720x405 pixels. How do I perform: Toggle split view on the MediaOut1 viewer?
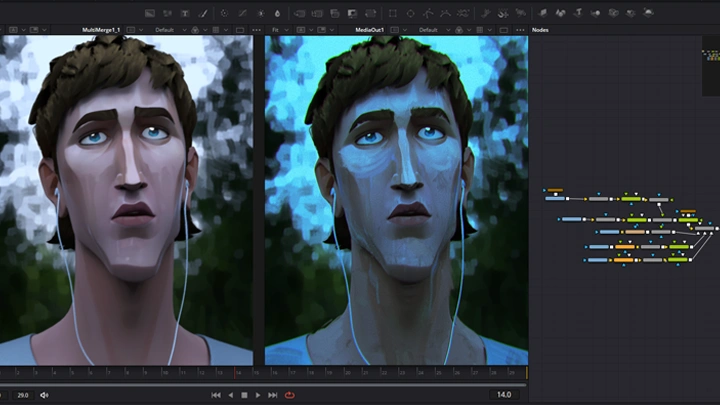tap(321, 30)
